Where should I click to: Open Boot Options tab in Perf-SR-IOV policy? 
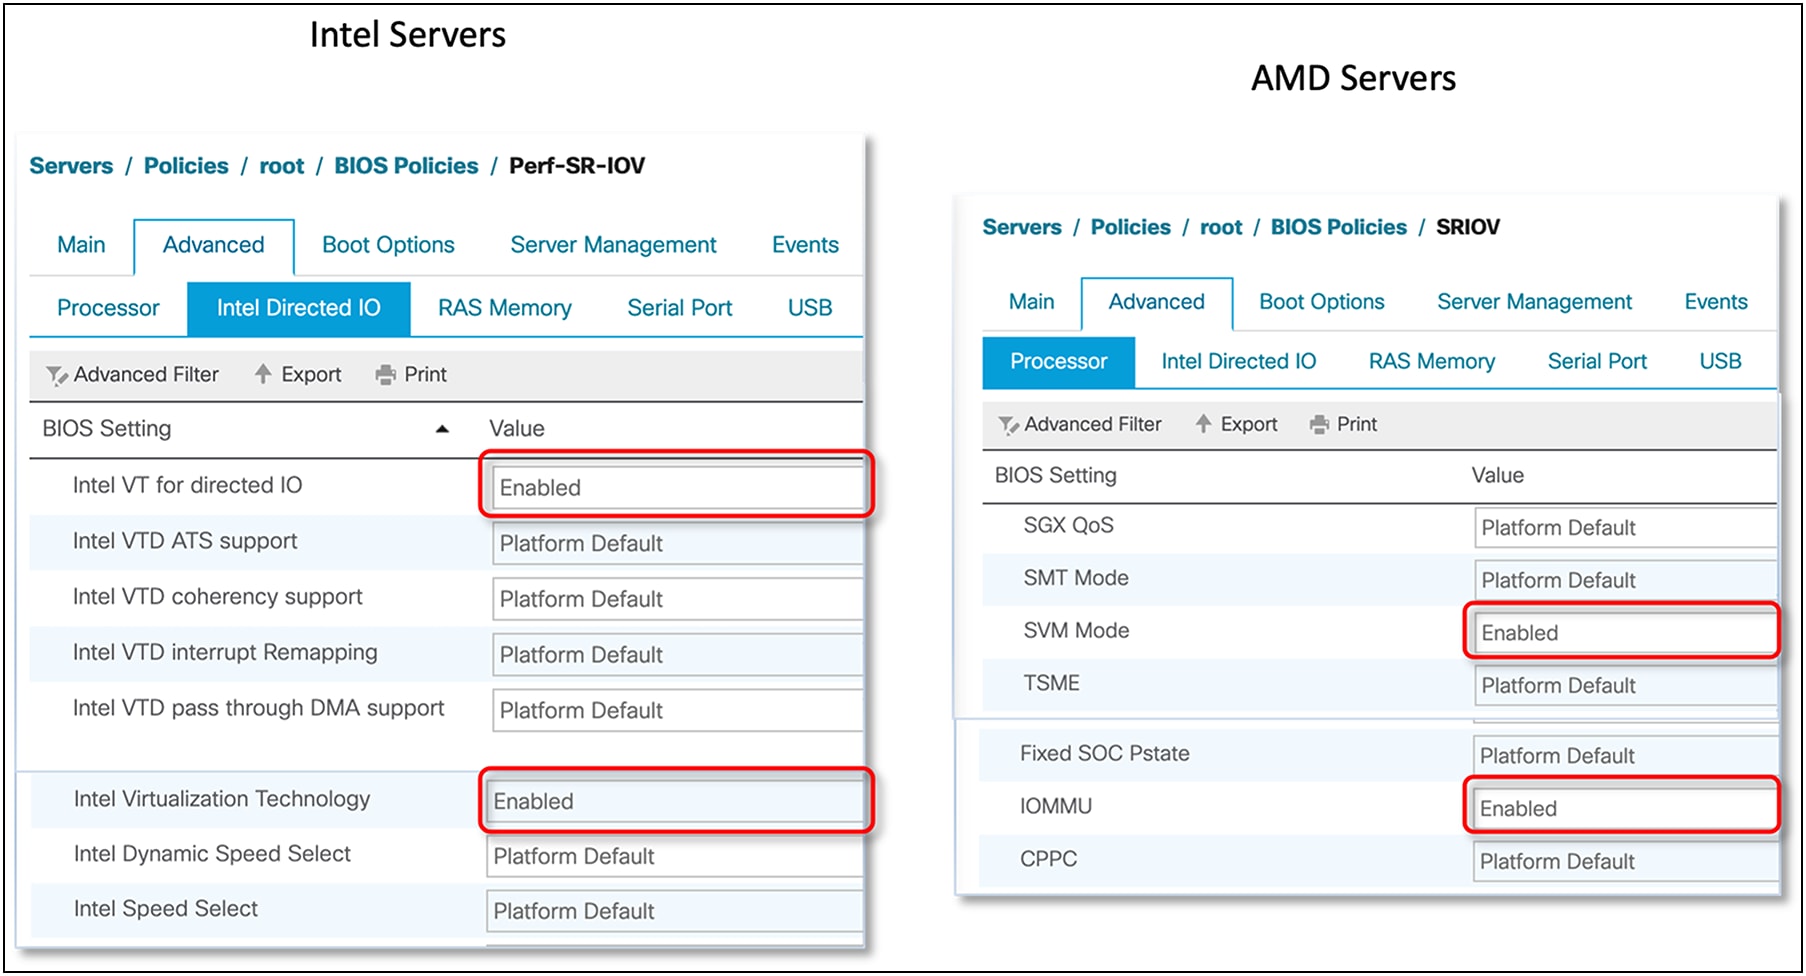click(388, 245)
